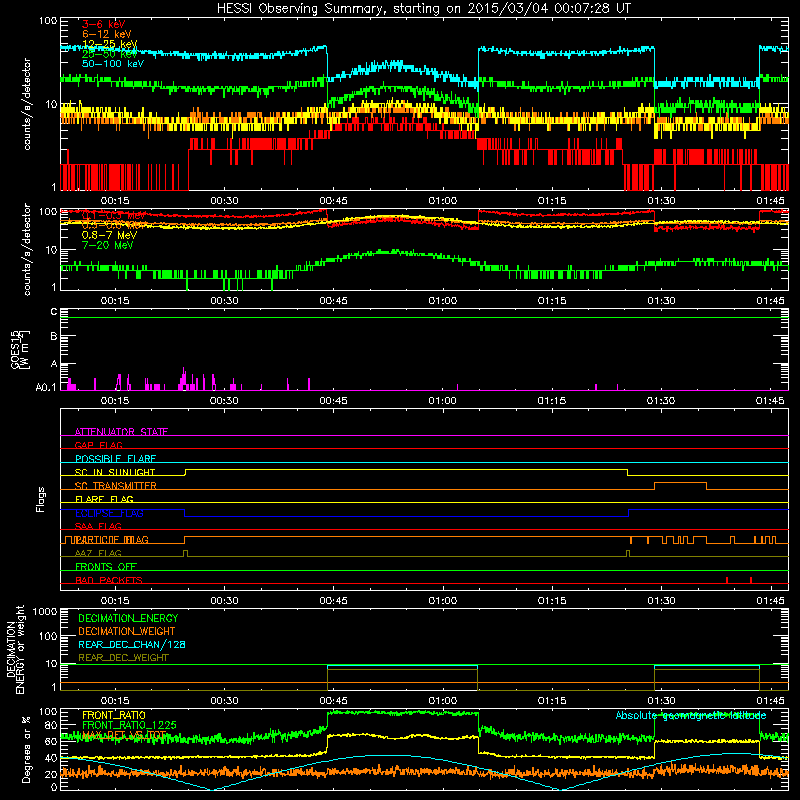
Task: Select the FRONTS_OFF flag label
Action: [106, 567]
